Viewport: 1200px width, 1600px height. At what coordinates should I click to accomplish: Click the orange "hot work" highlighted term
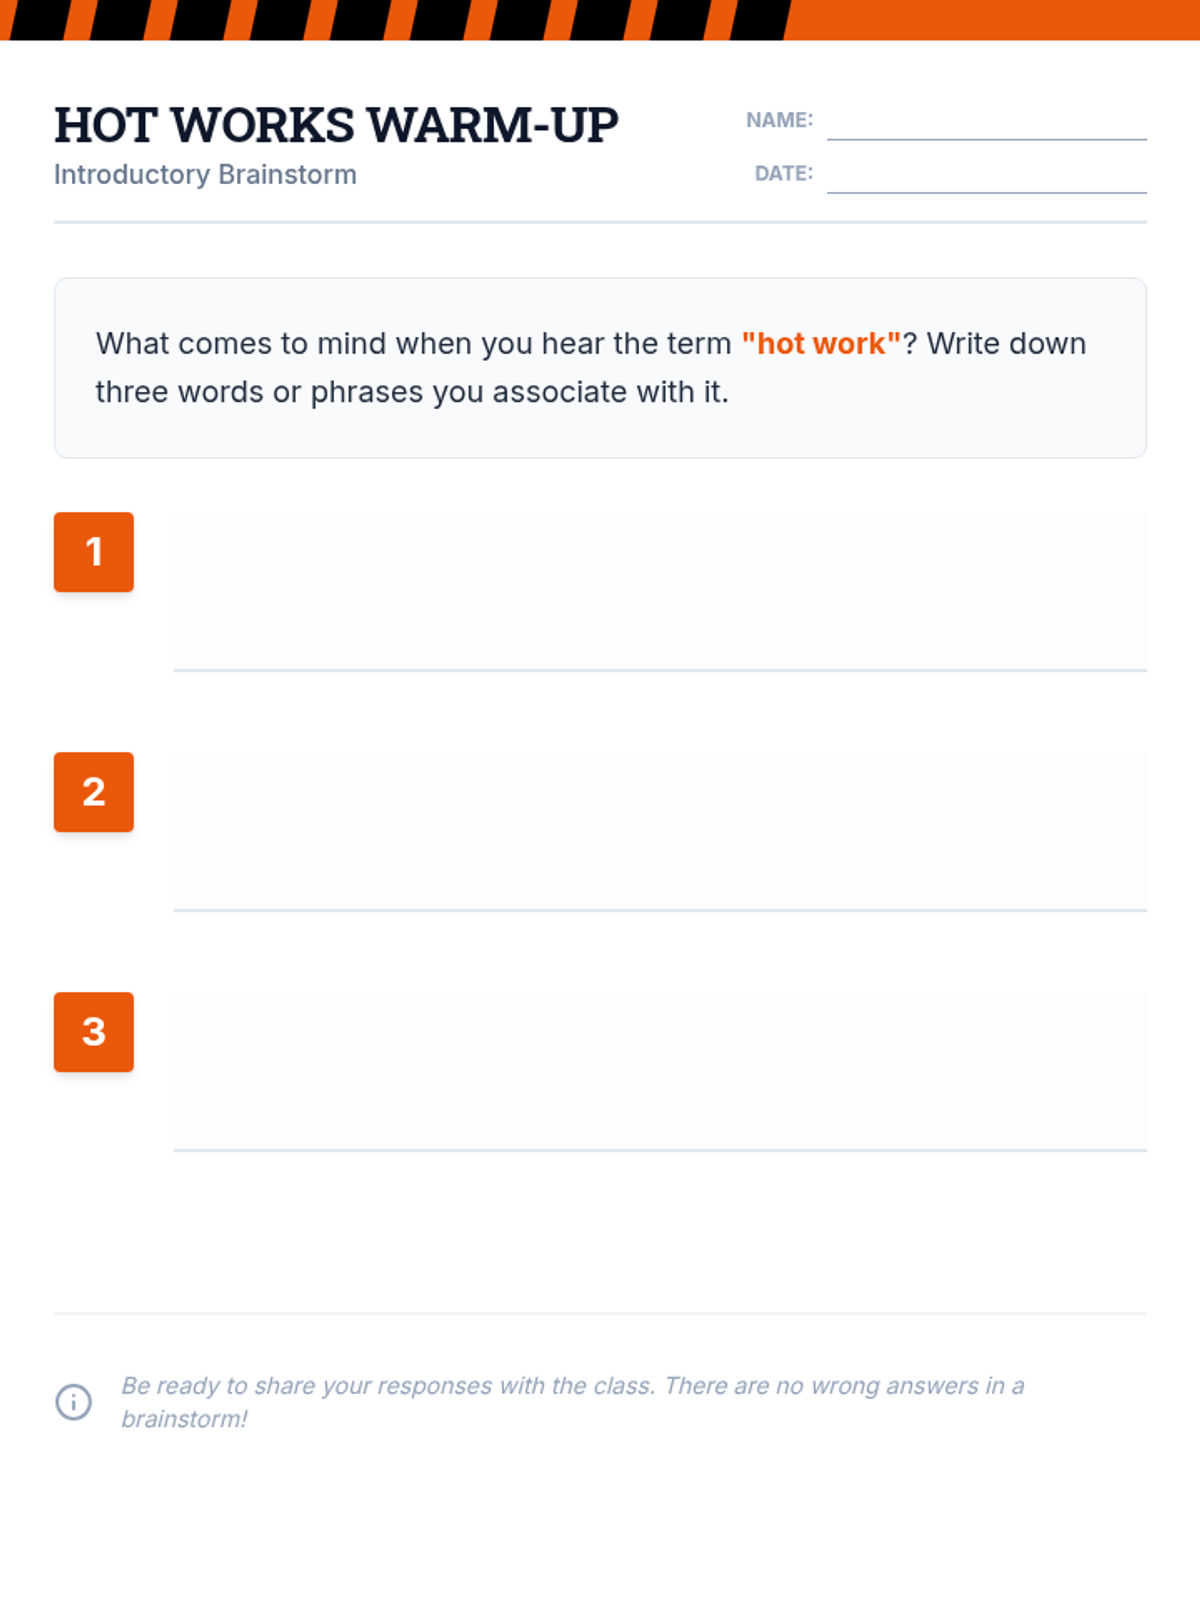(821, 344)
